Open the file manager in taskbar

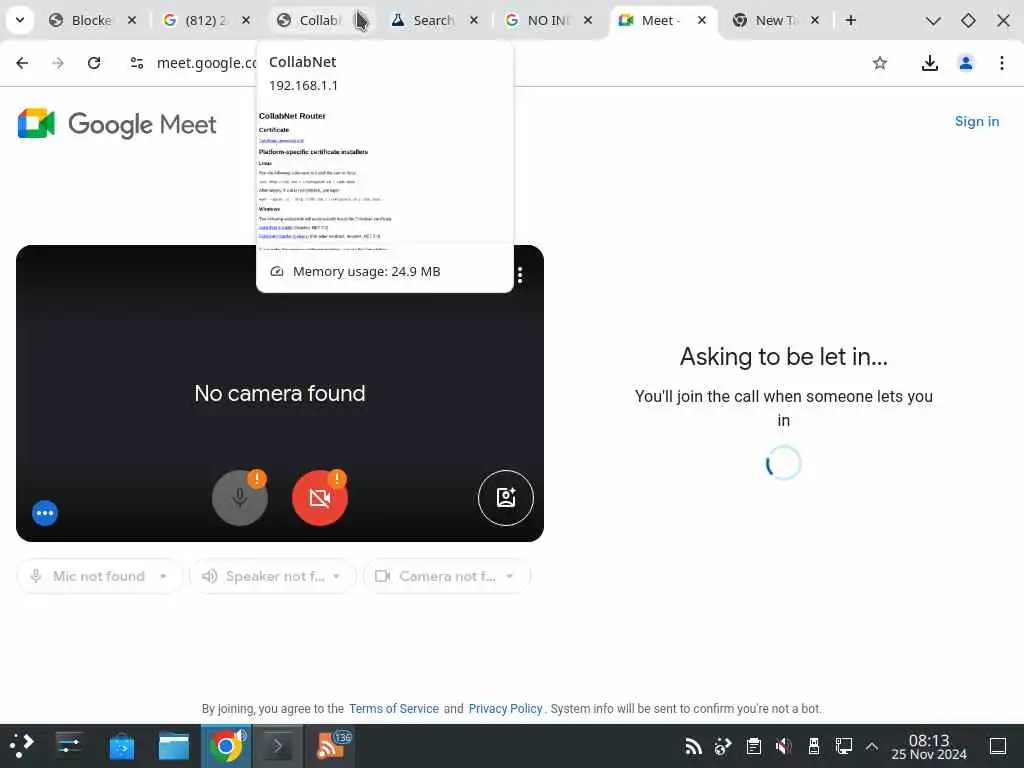[x=174, y=746]
